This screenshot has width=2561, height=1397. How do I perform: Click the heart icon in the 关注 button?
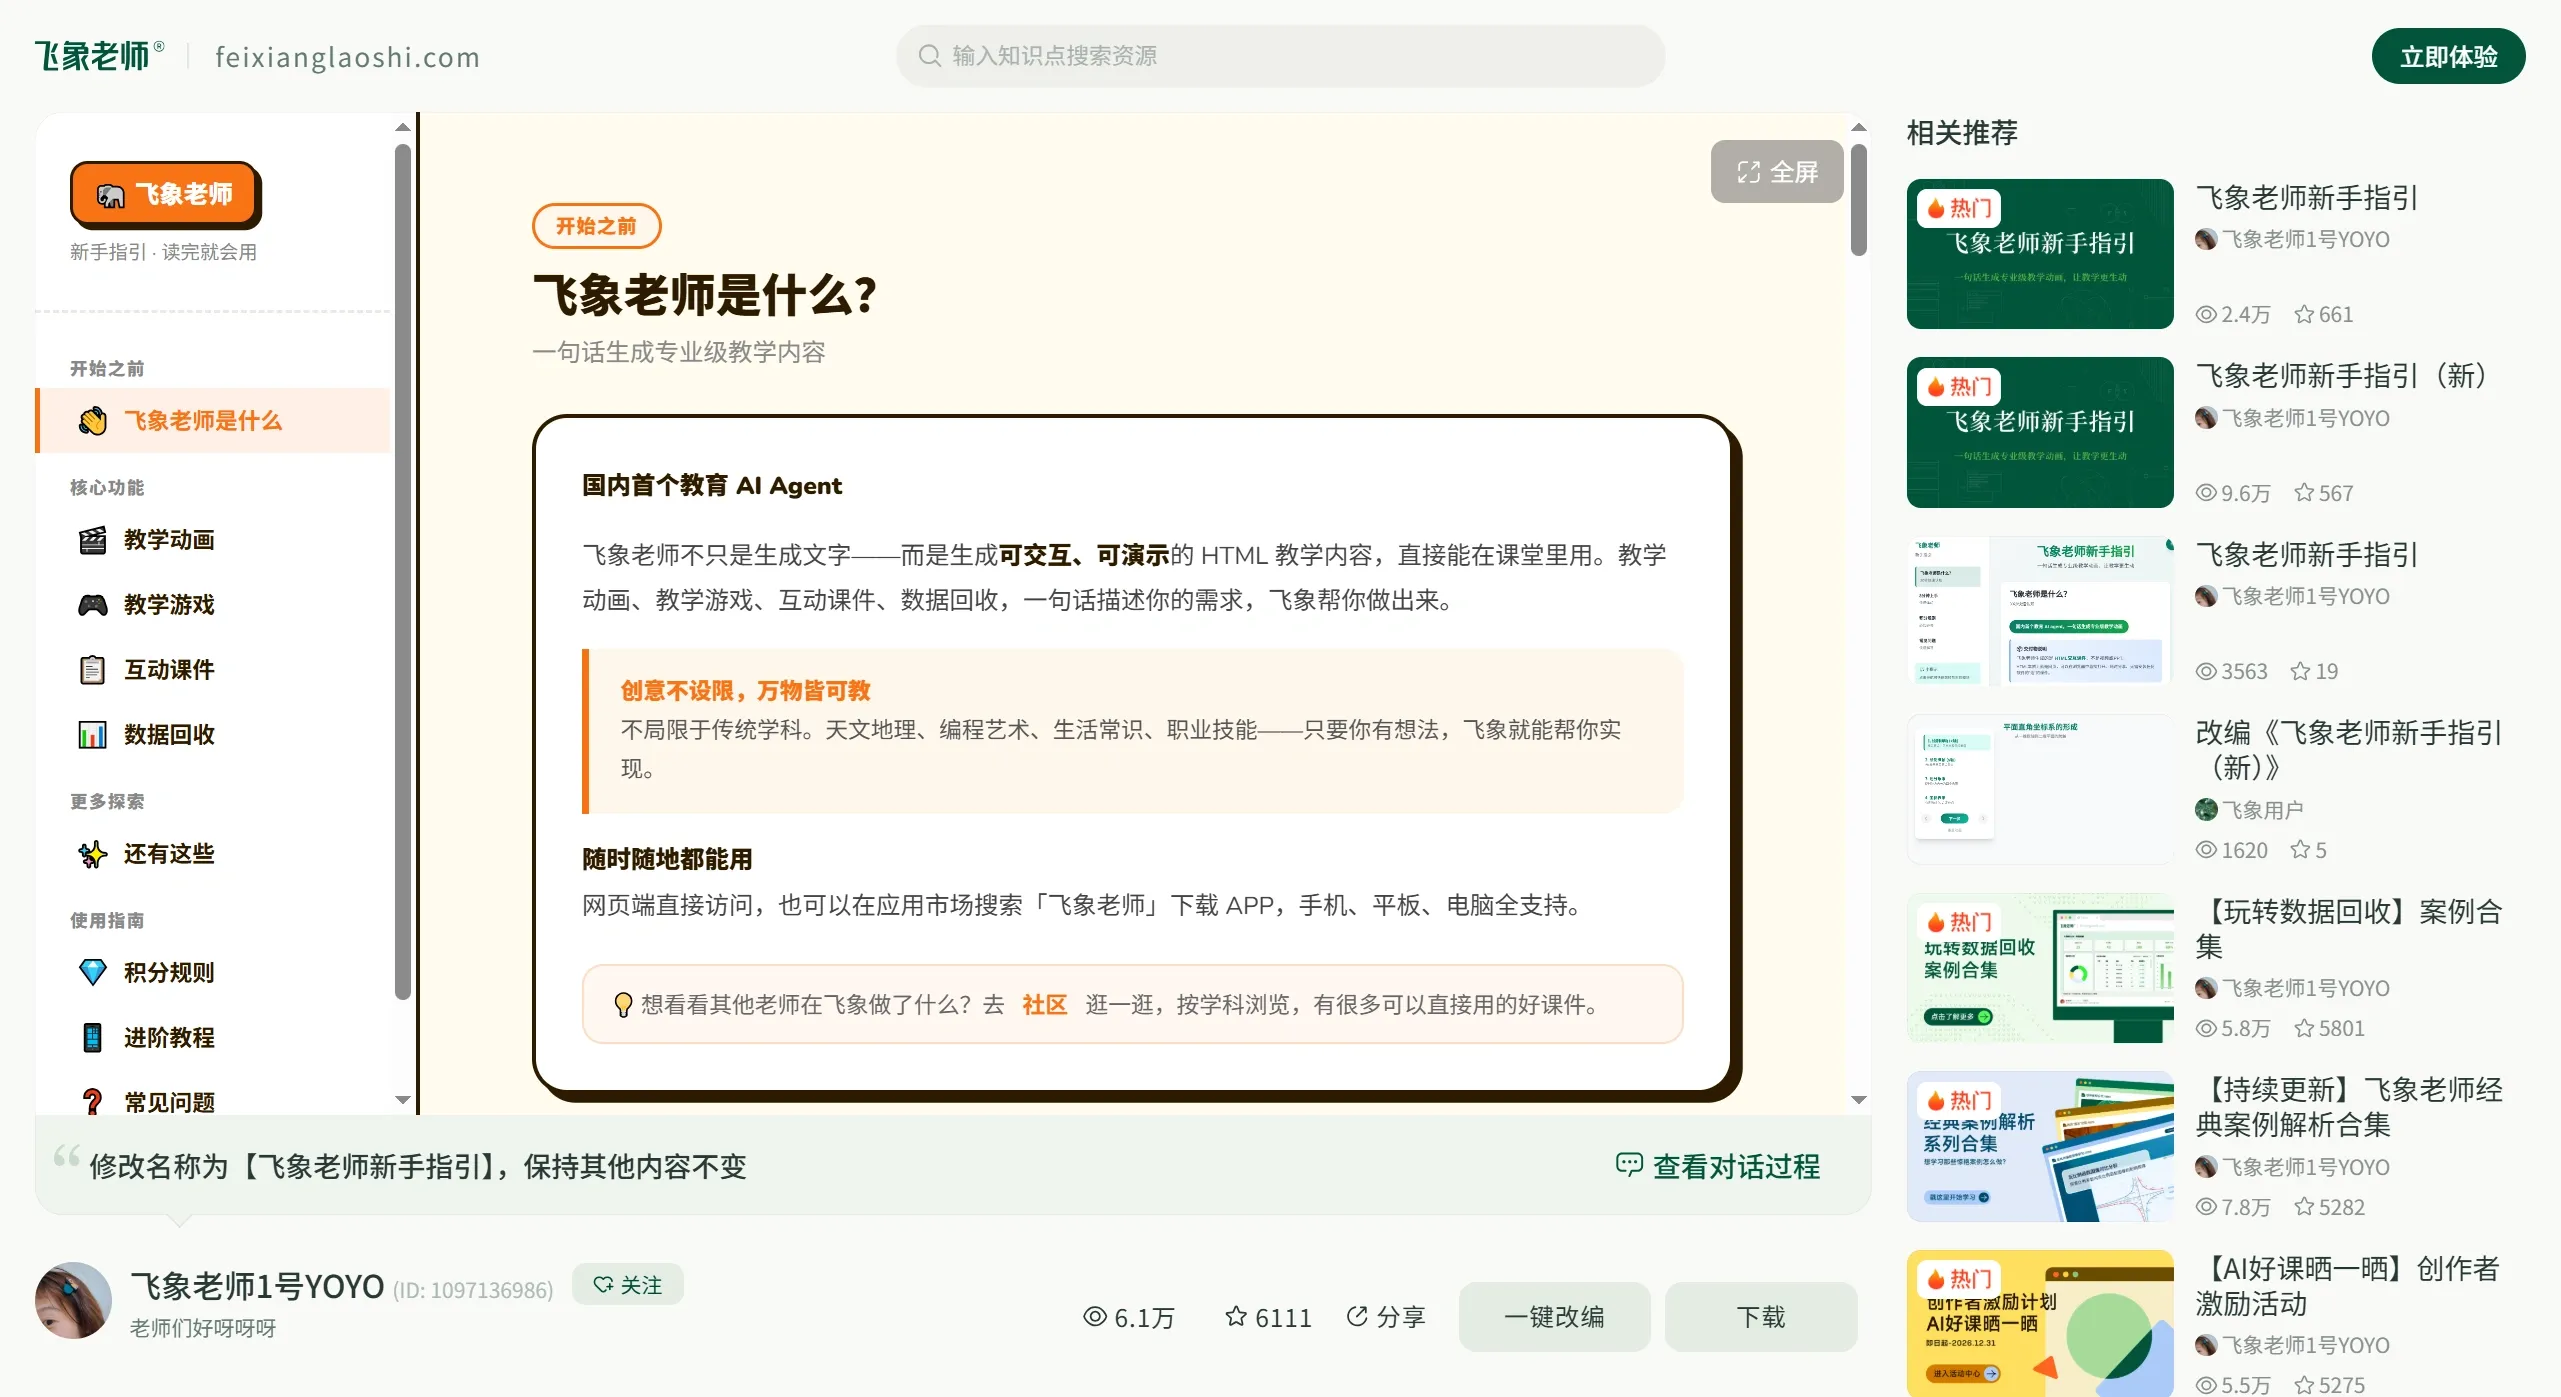(x=603, y=1284)
